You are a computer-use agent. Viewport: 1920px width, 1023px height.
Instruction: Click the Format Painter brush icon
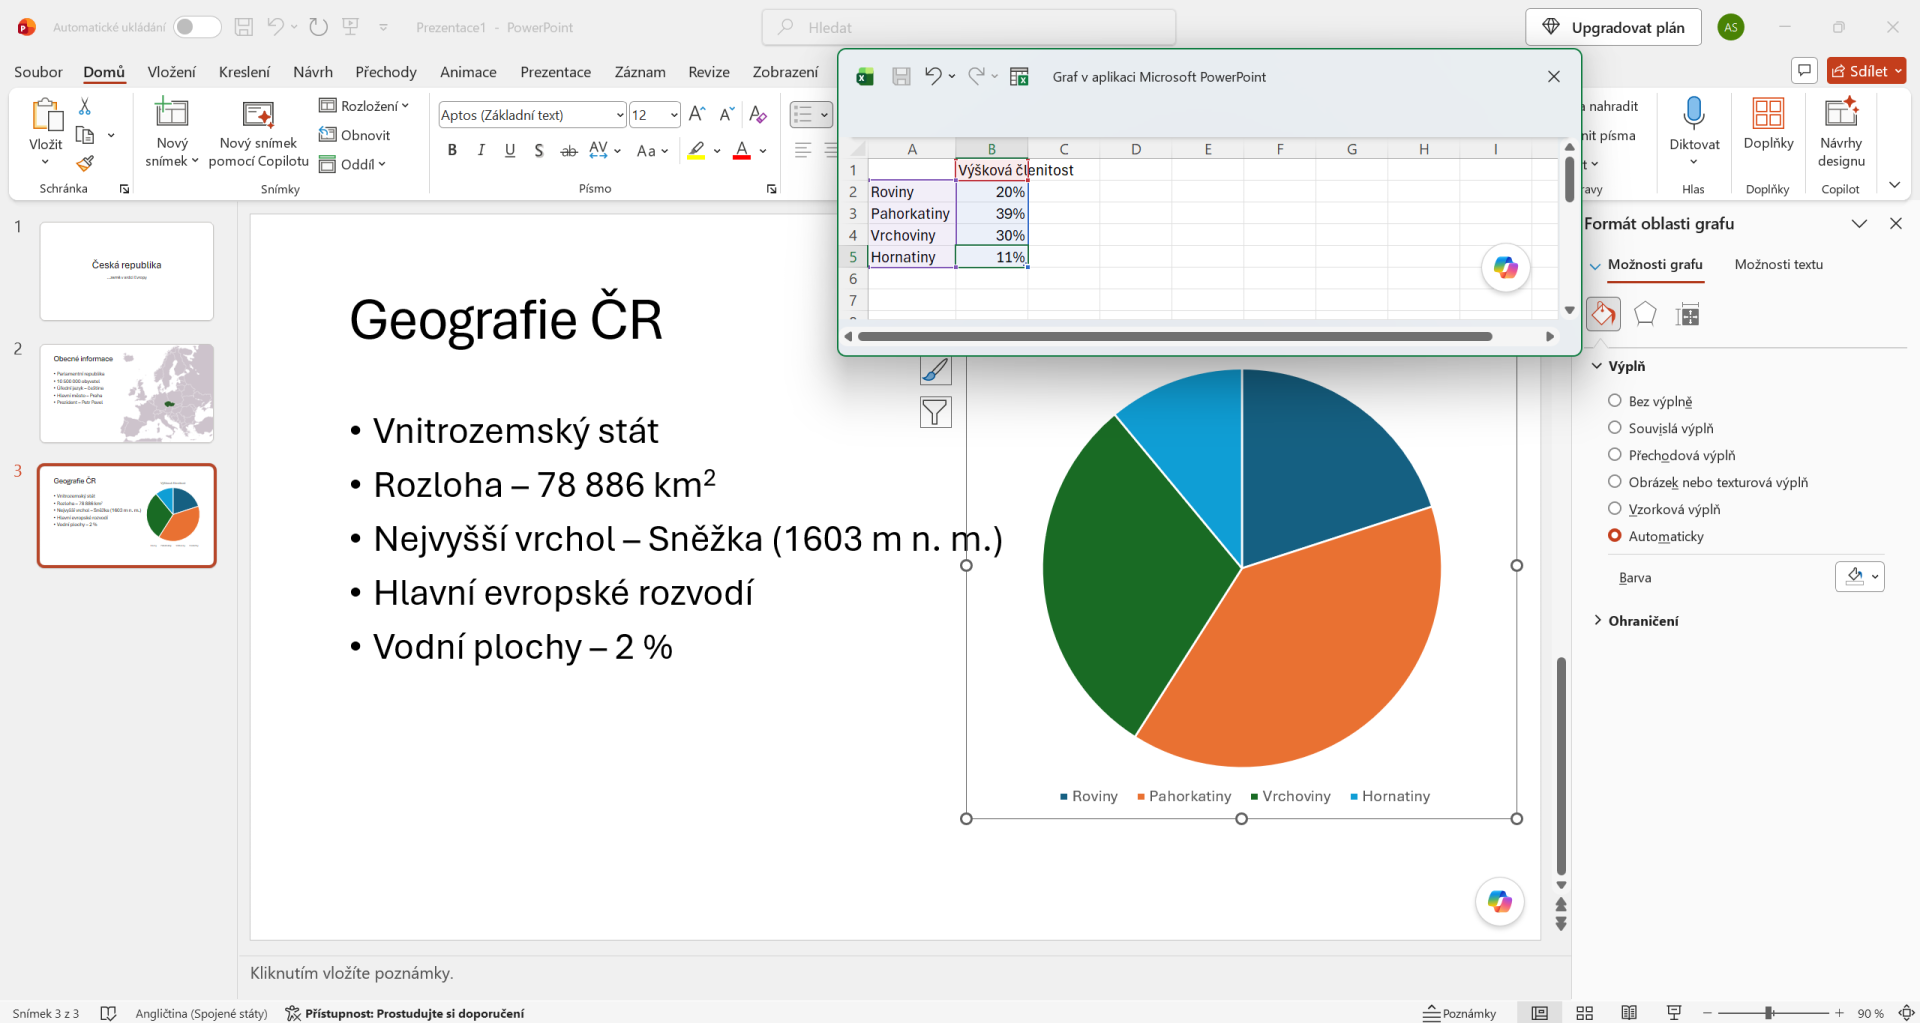[85, 163]
